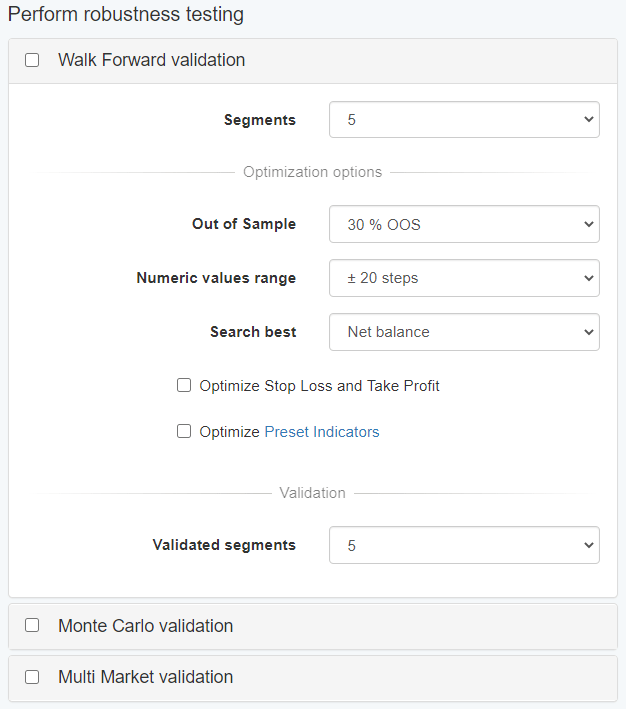Toggle the Optimize Preset Indicators checkbox
The image size is (626, 709).
pos(184,432)
